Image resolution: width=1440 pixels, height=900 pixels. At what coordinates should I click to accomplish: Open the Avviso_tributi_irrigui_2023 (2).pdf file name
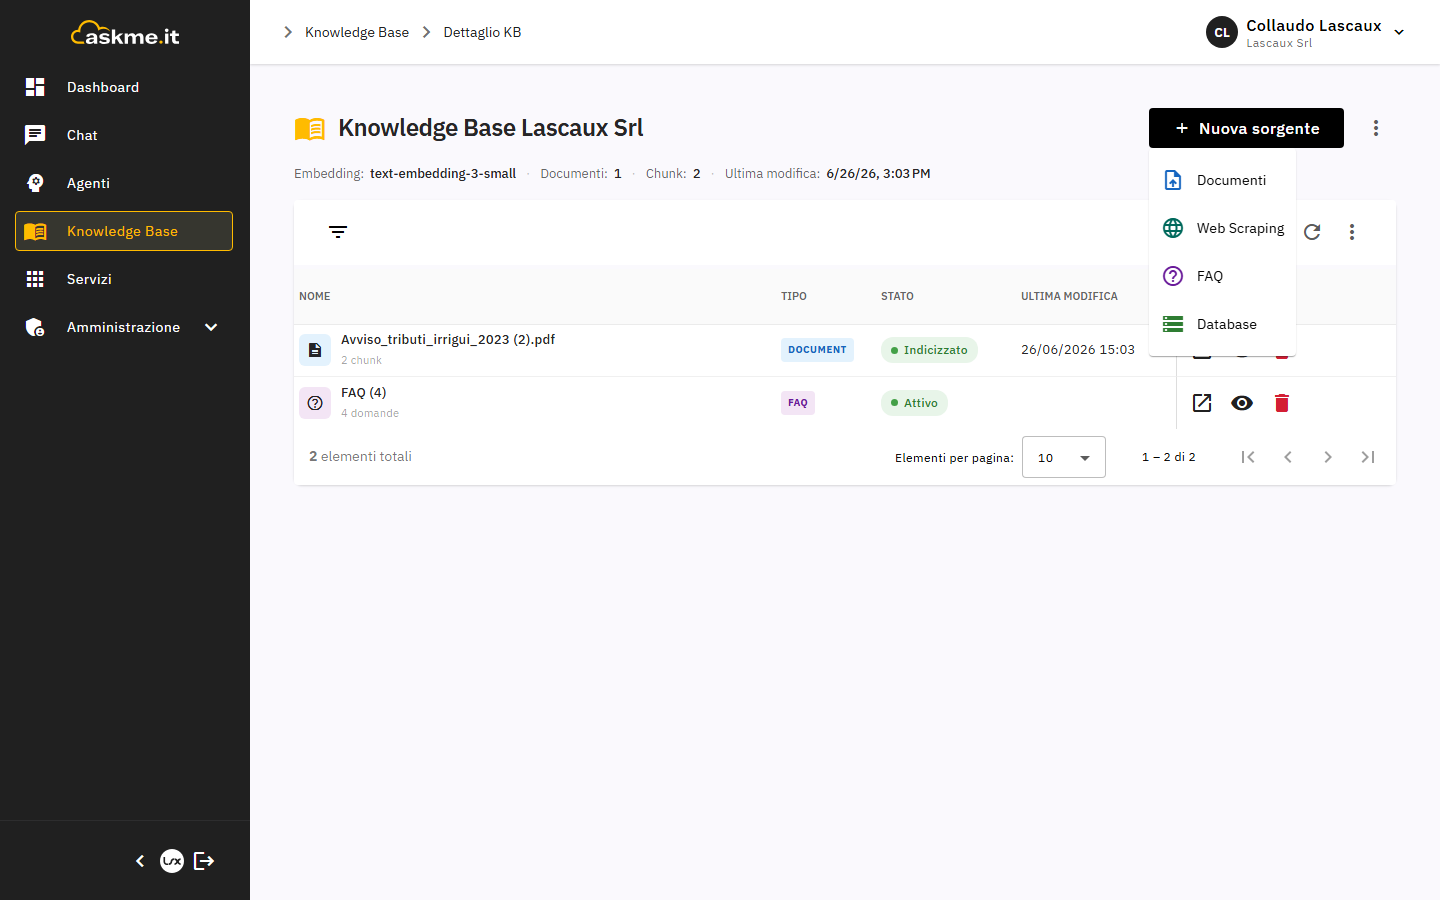tap(448, 339)
